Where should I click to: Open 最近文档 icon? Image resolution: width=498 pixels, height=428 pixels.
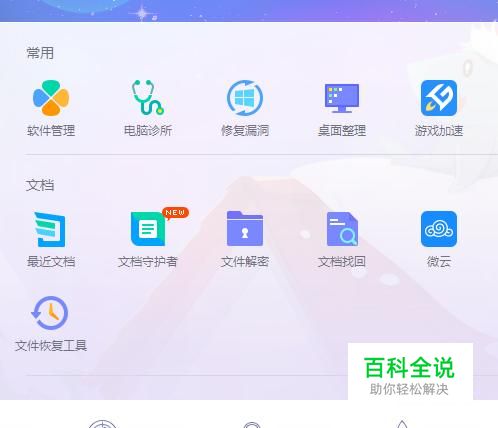click(x=50, y=229)
